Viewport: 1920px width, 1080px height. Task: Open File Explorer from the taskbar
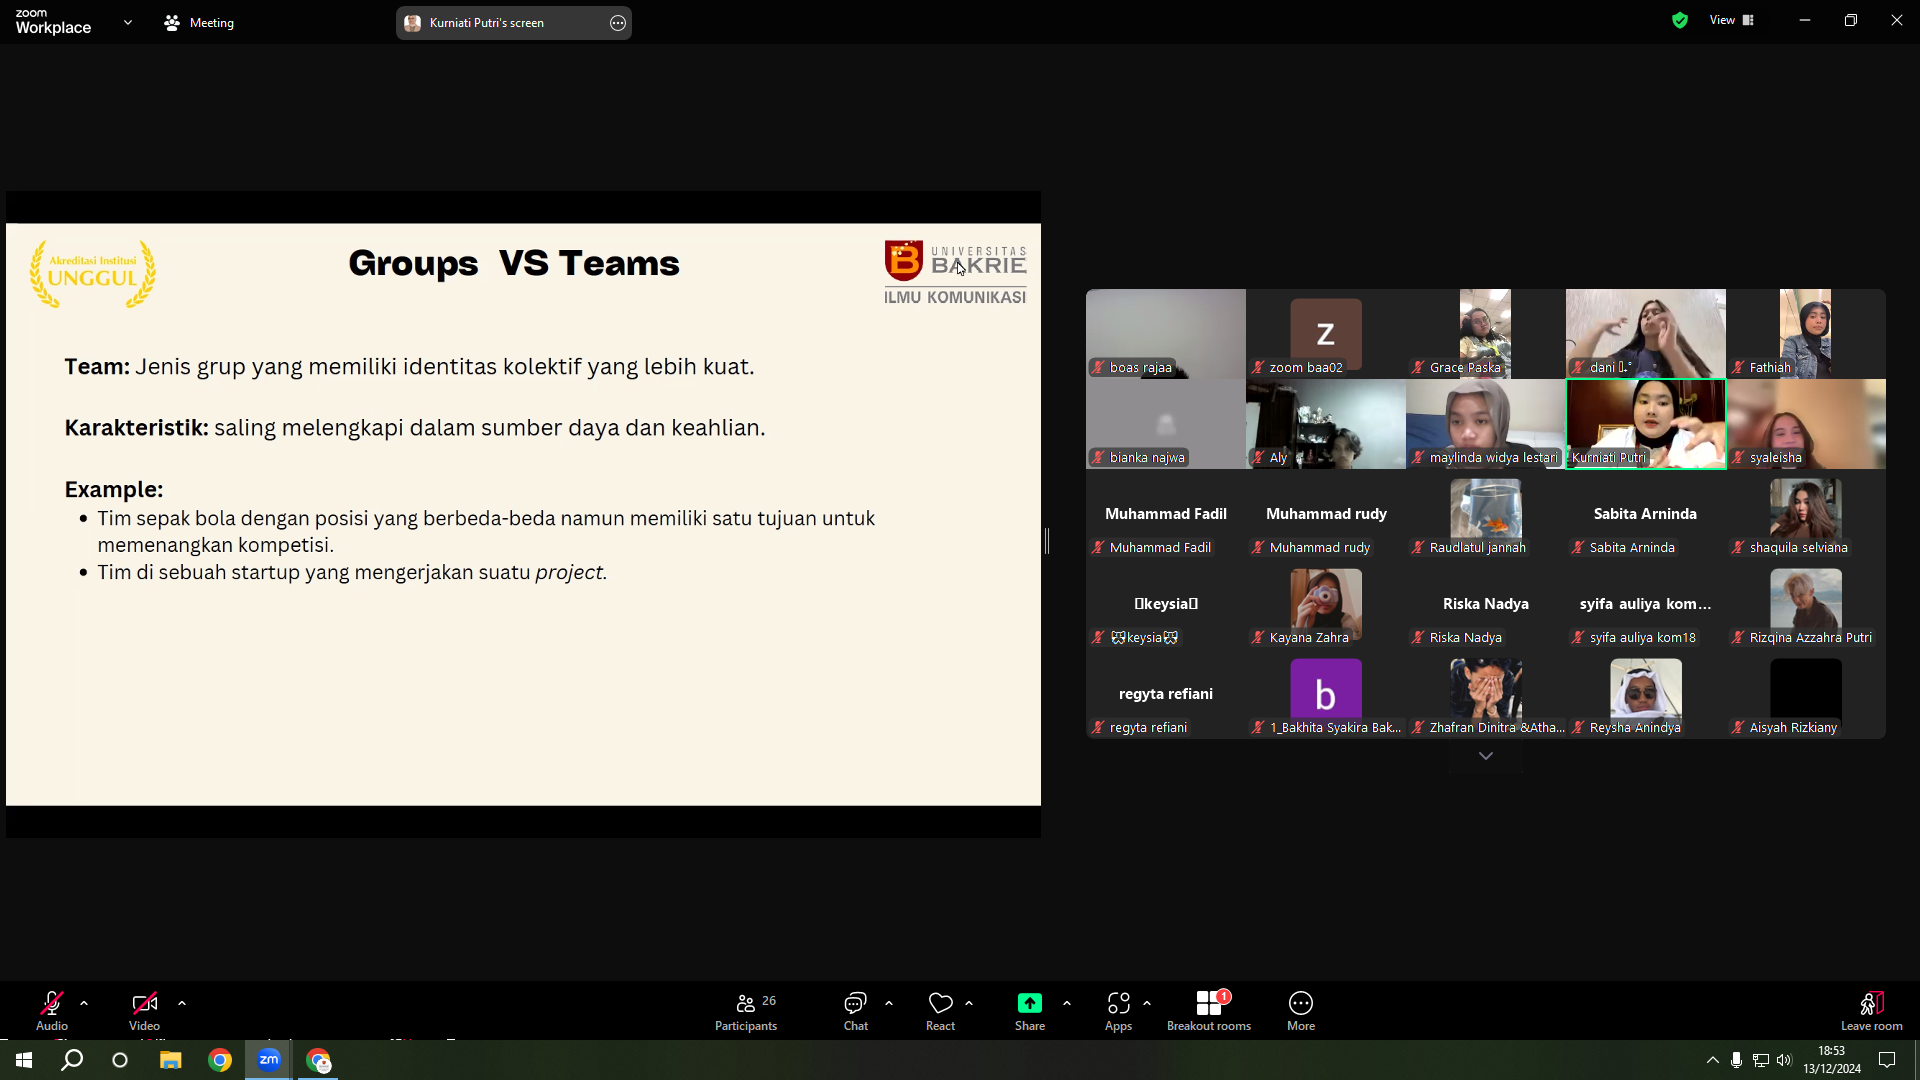[x=171, y=1060]
